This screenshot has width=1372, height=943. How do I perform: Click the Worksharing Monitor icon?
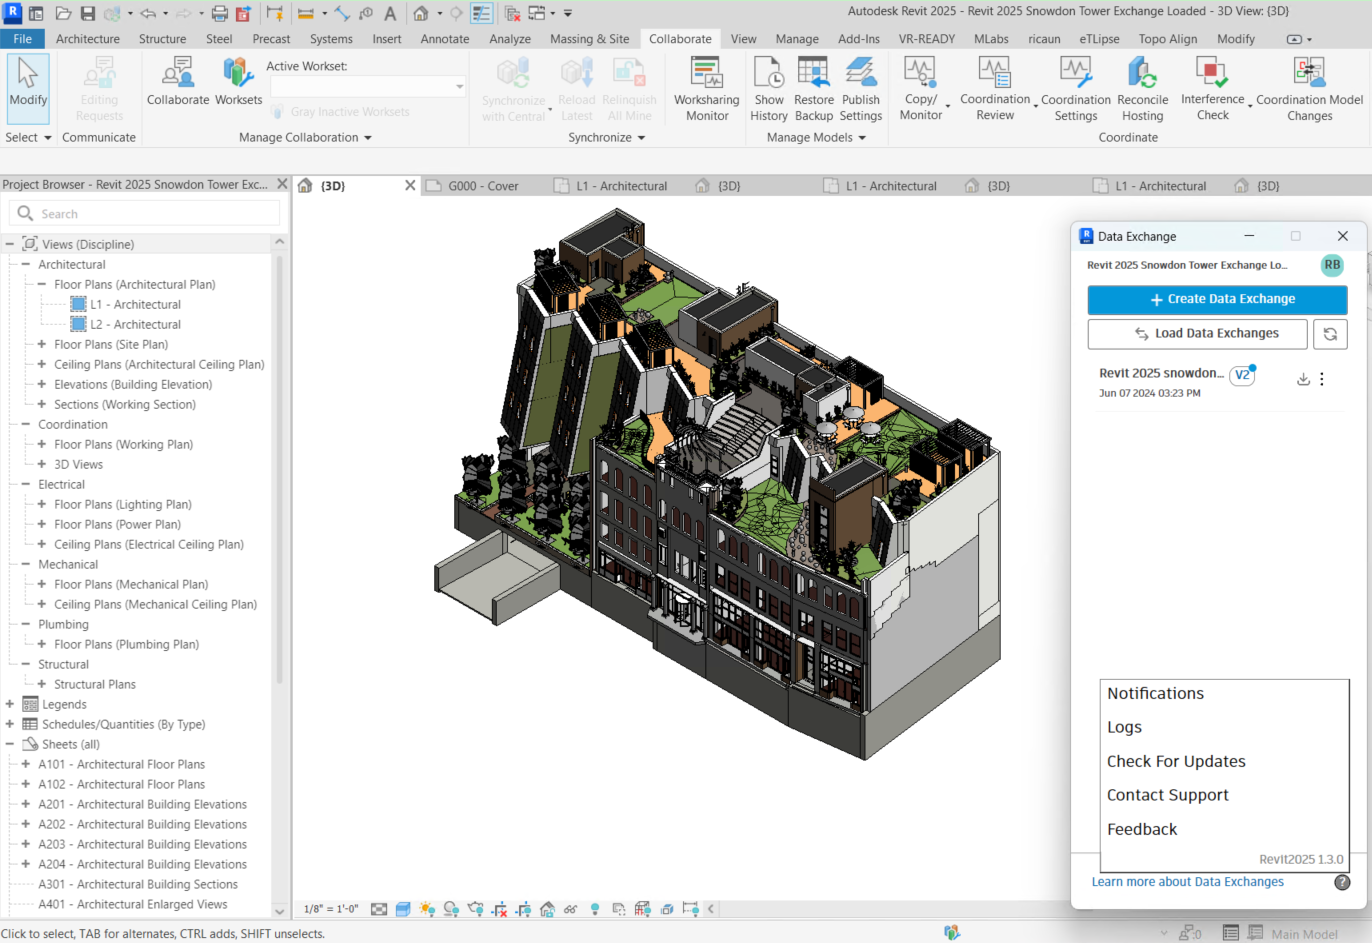[x=706, y=74]
